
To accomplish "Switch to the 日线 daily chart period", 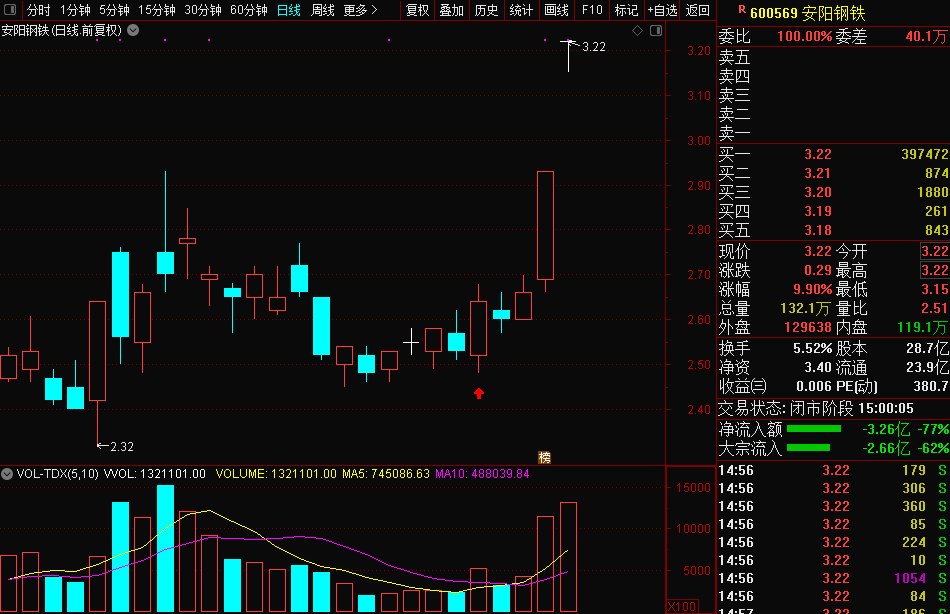I will 288,10.
